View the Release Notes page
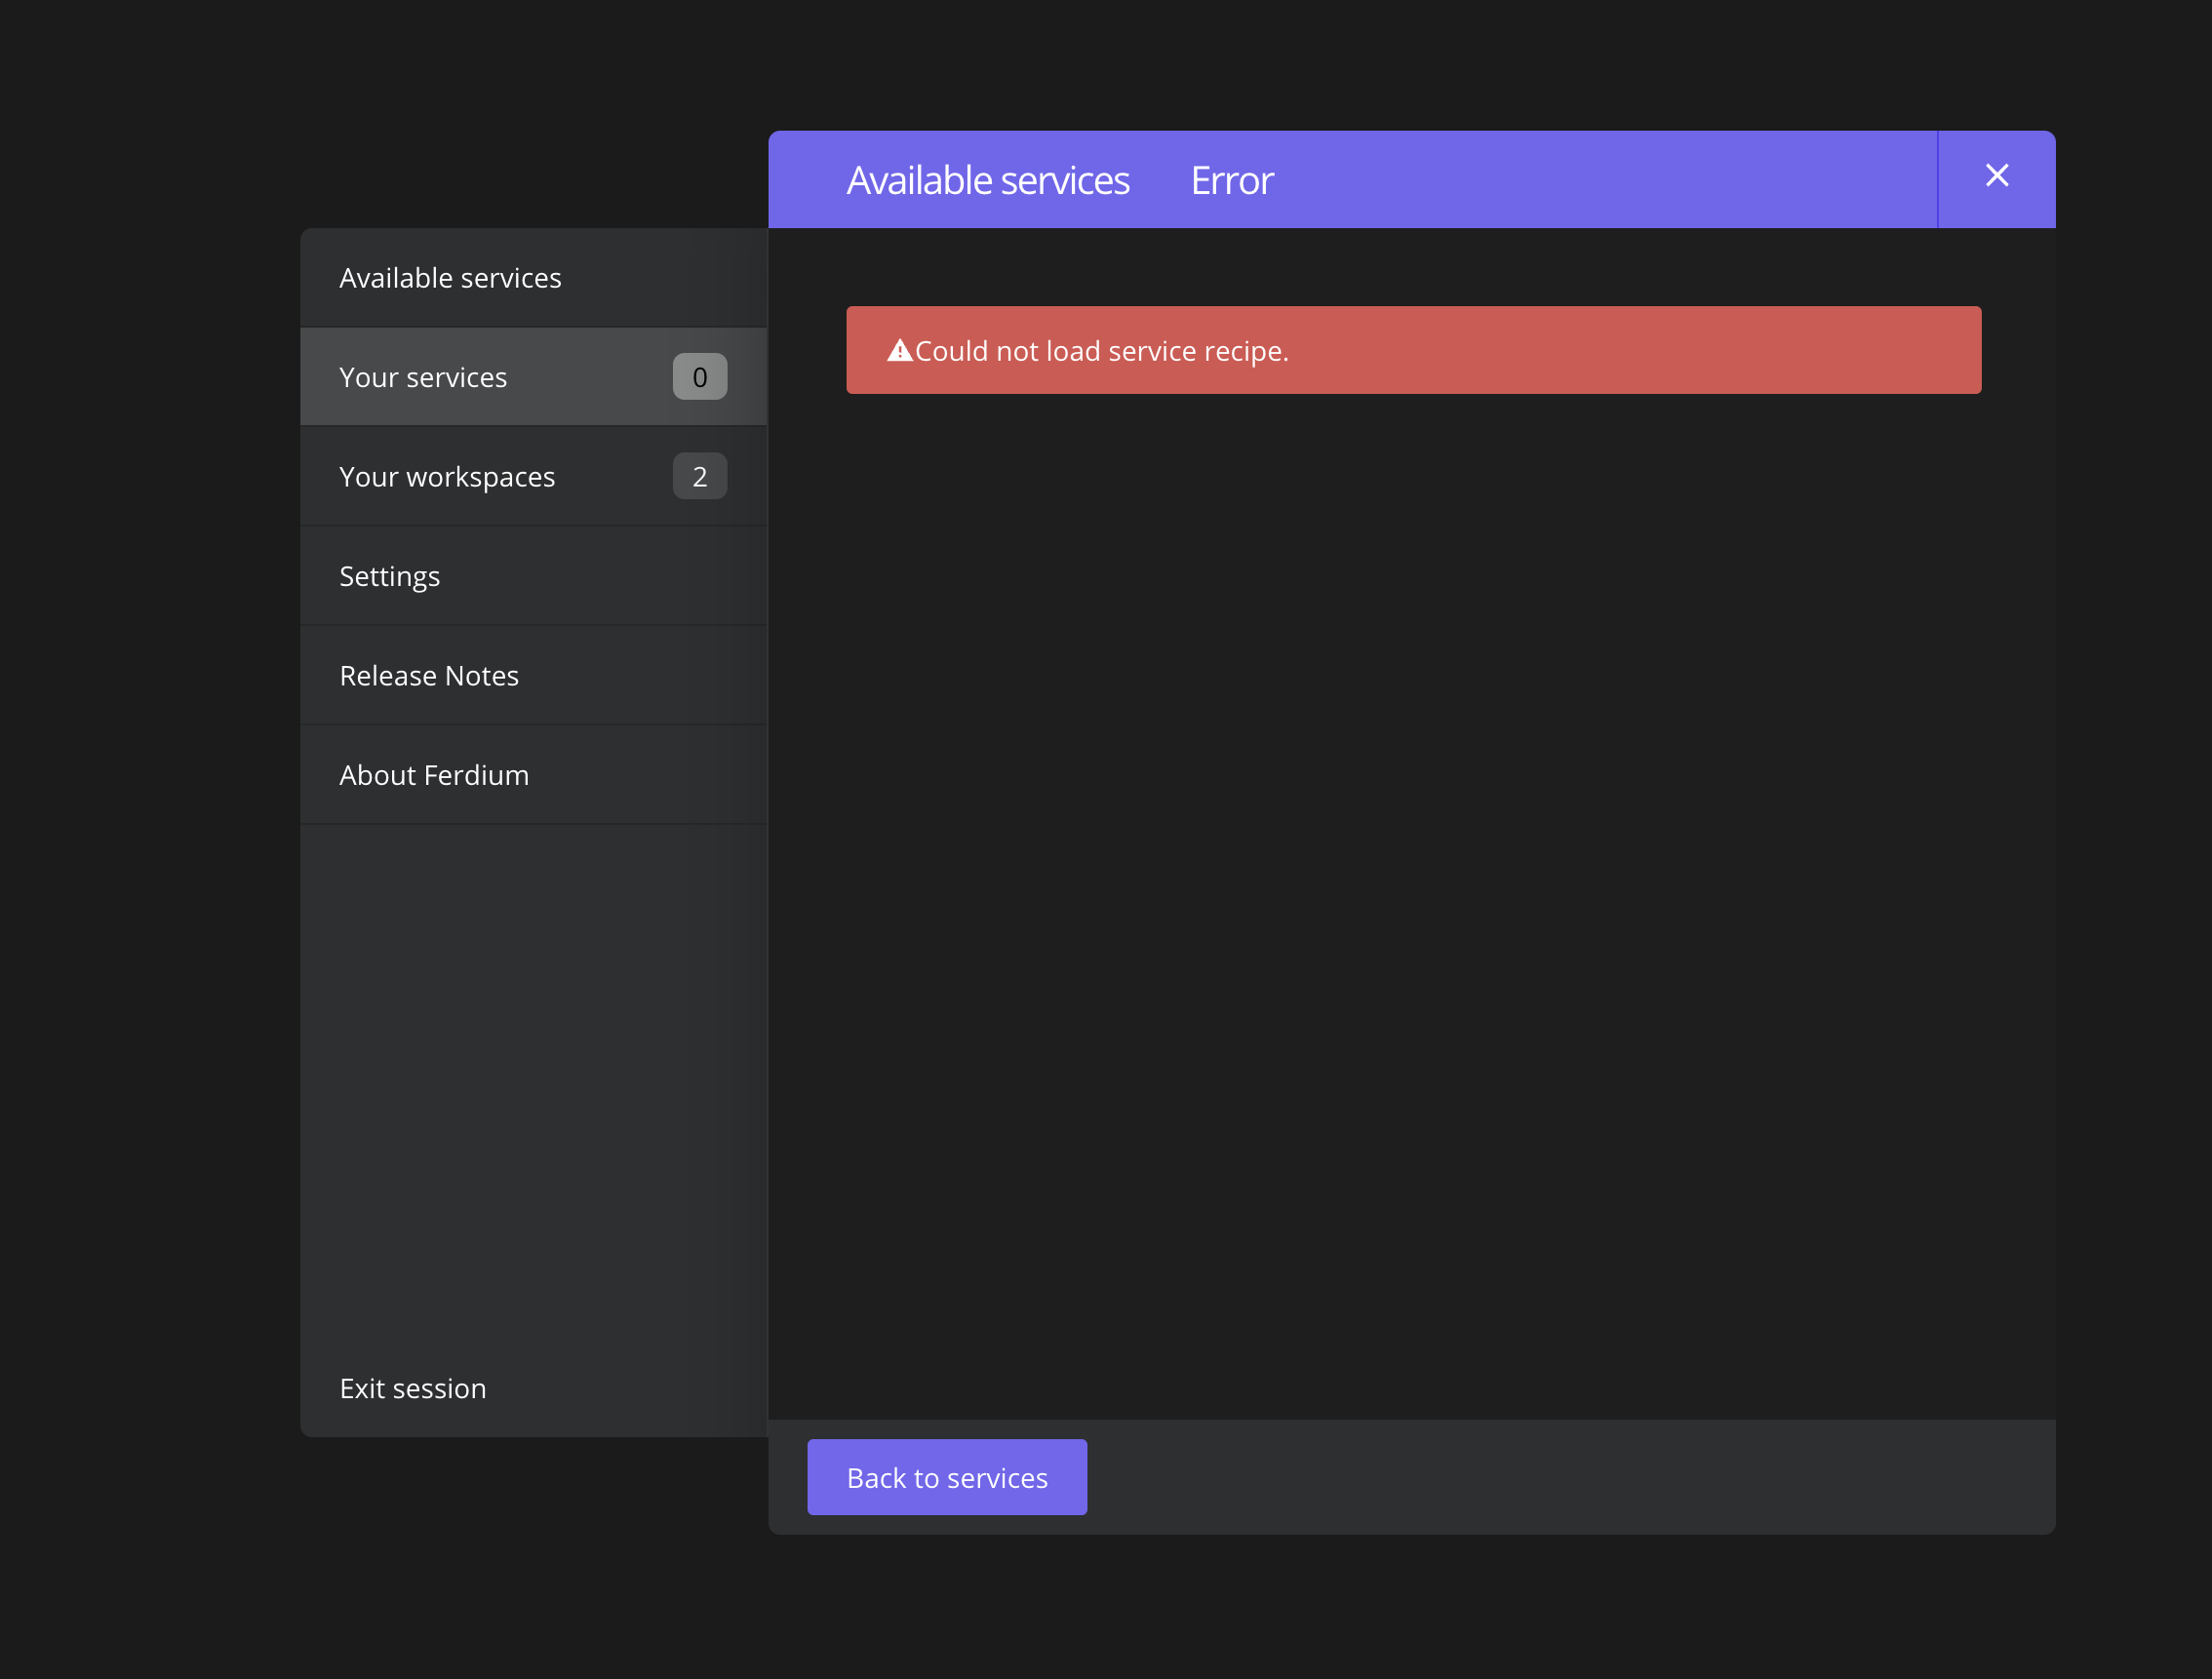Screen dimensions: 2212x1679 [x=534, y=675]
